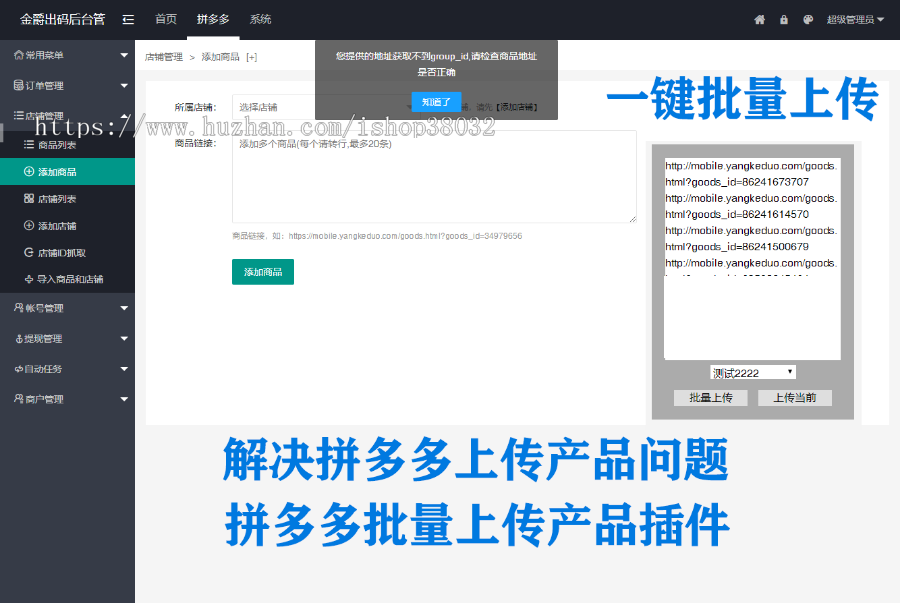Open 店铺列表 in the sidebar
Viewport: 900px width, 603px height.
56,199
